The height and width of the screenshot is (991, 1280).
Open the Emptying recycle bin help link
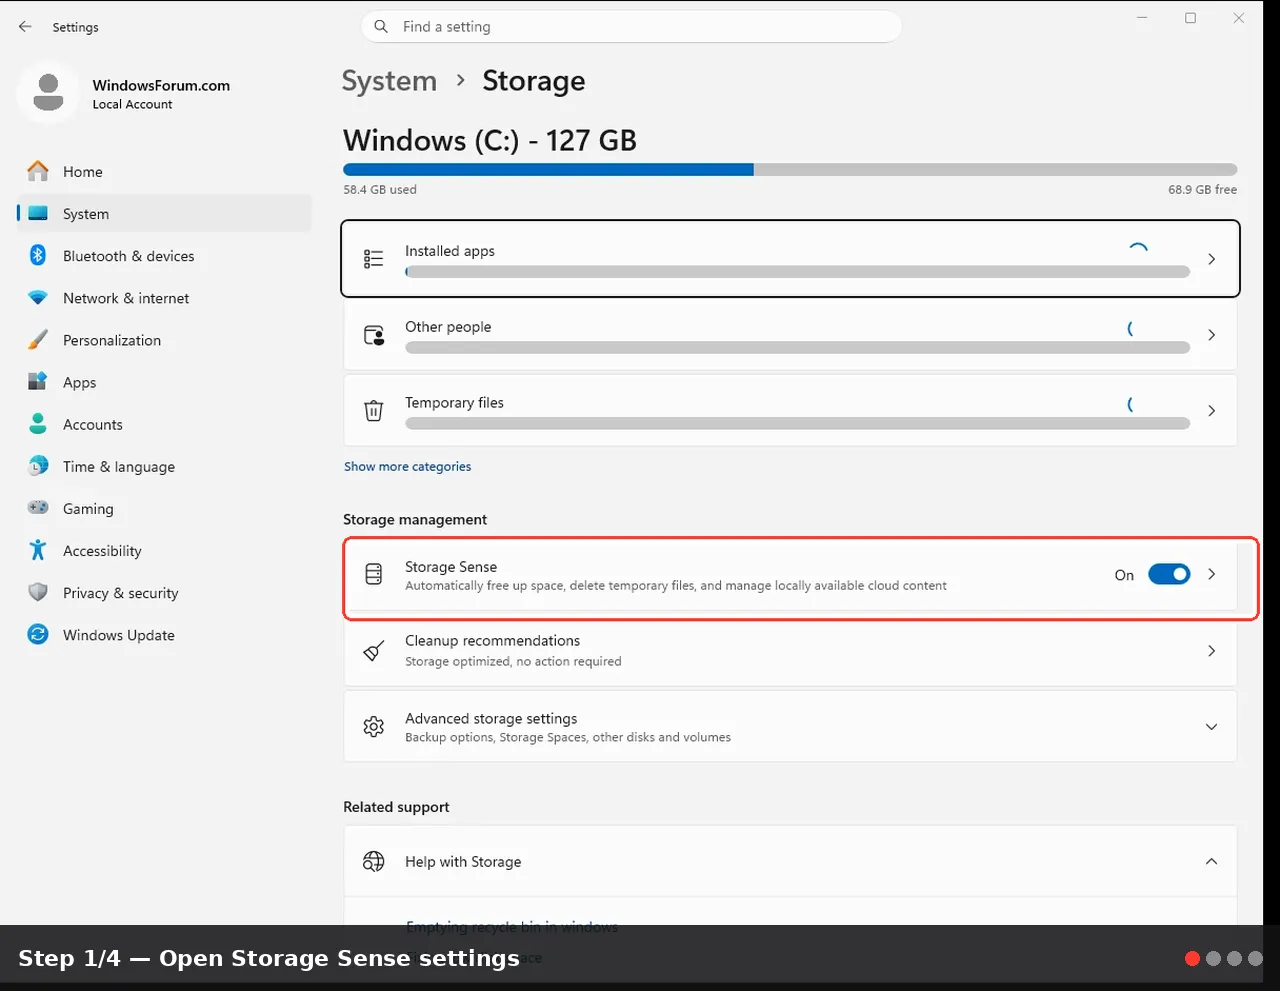tap(511, 926)
